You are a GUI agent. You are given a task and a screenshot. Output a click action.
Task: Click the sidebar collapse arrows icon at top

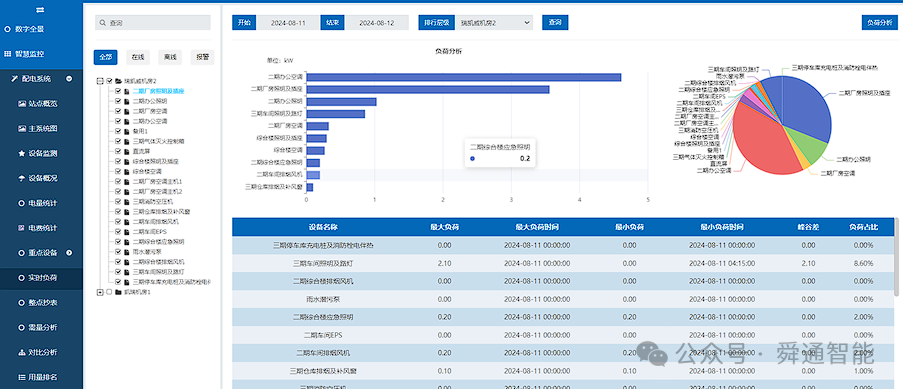point(40,10)
